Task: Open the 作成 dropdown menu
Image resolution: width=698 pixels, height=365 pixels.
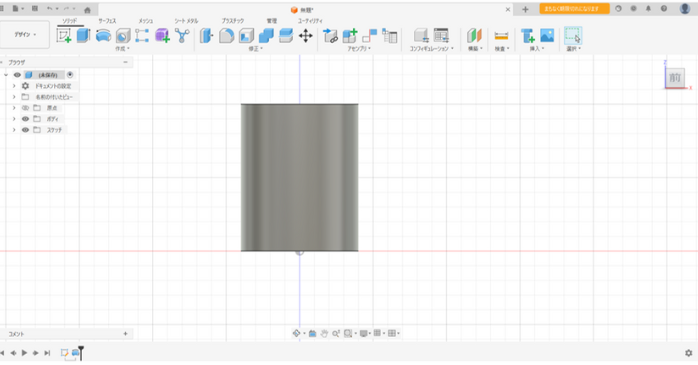Action: 122,49
